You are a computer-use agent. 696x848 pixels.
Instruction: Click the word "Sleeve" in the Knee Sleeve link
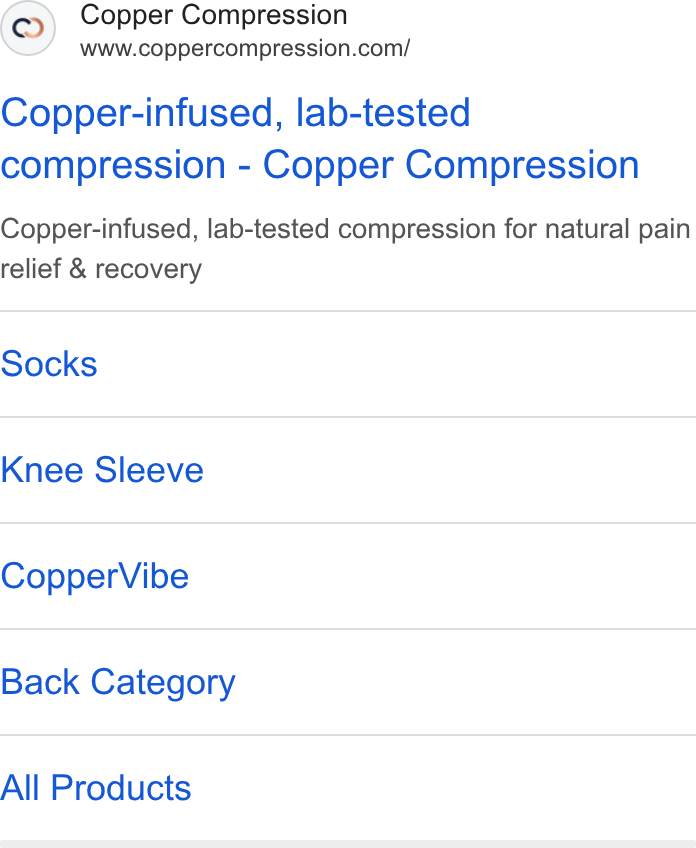point(149,469)
